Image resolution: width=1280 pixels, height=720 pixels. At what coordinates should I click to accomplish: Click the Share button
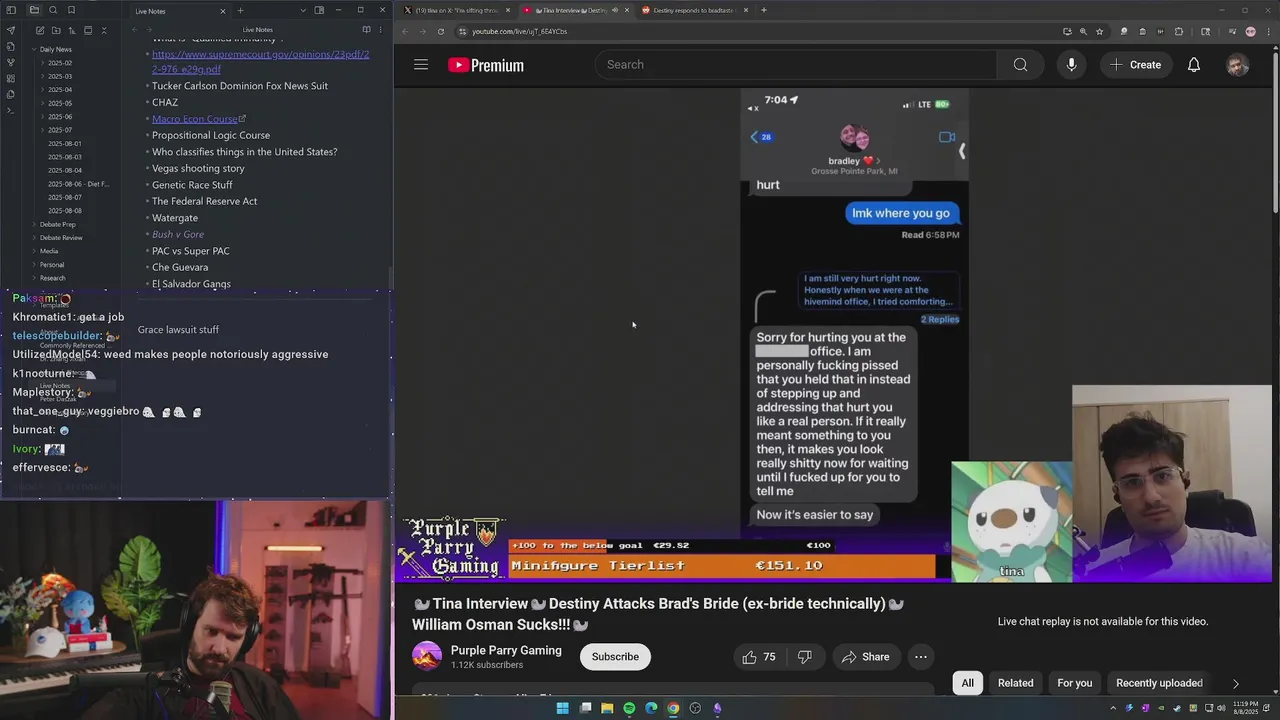click(865, 657)
